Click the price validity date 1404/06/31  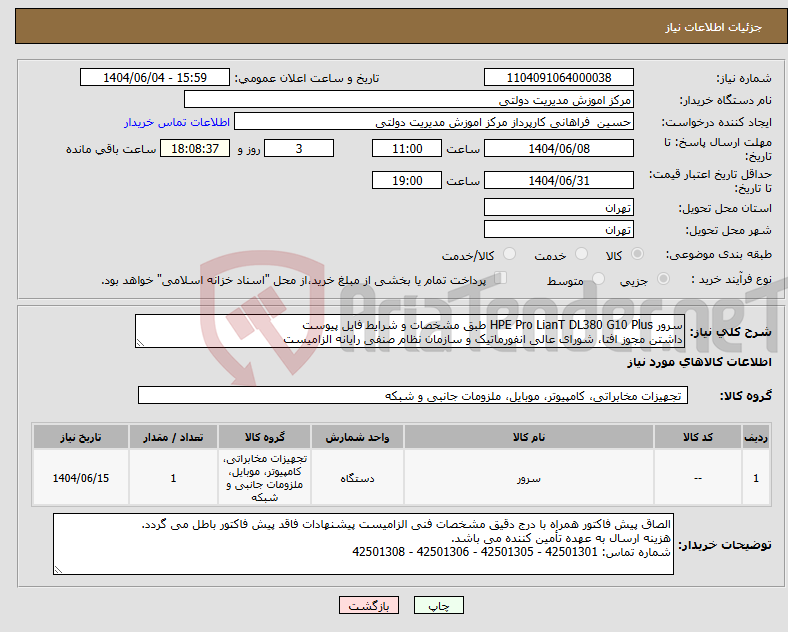point(558,180)
